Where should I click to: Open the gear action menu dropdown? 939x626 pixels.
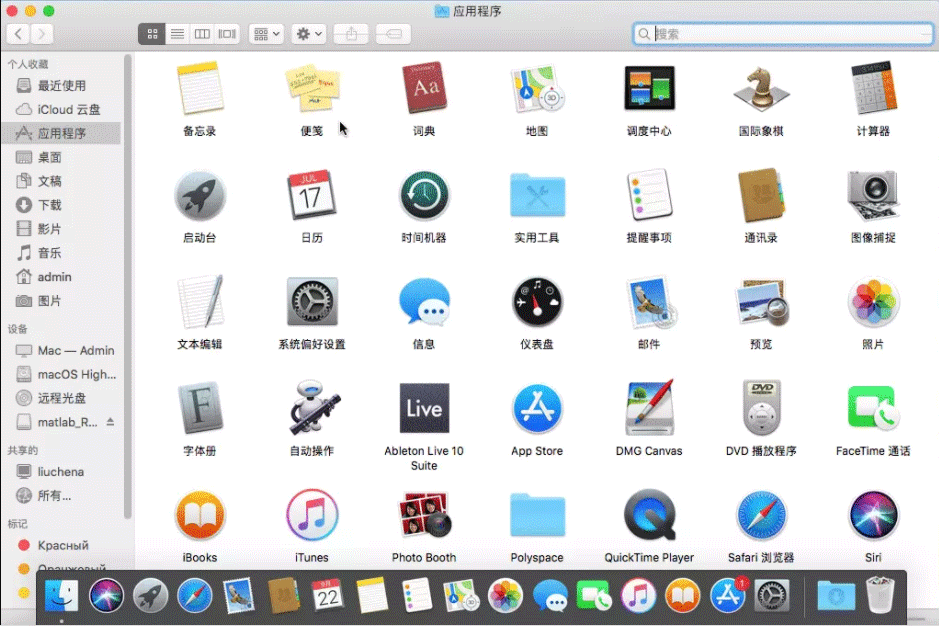(309, 34)
